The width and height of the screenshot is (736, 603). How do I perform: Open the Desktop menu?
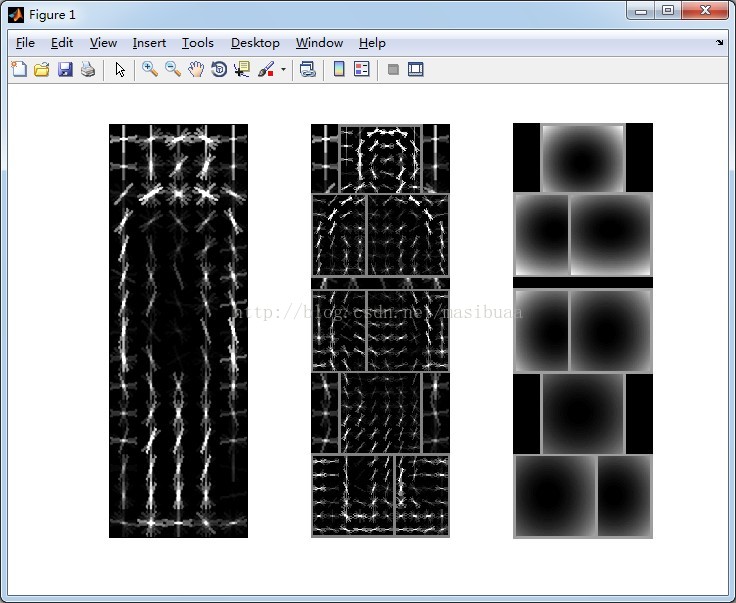[x=255, y=43]
